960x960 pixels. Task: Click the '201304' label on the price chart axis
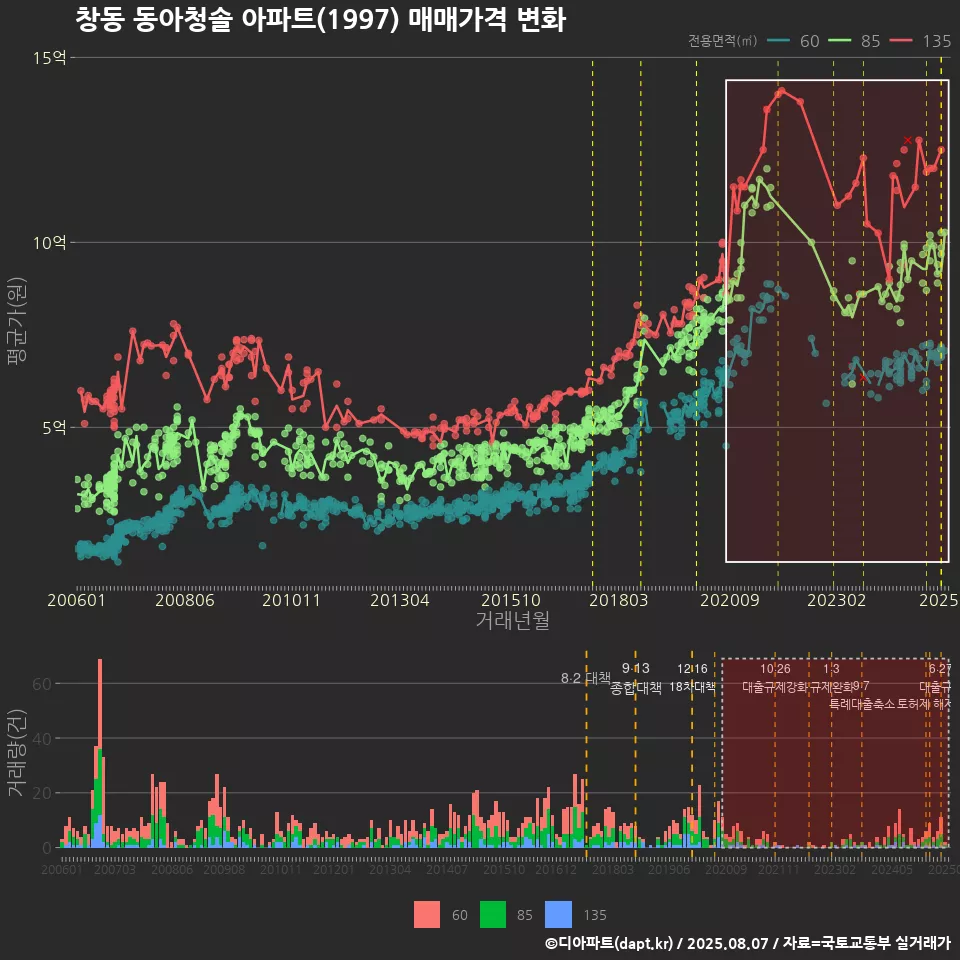point(400,600)
